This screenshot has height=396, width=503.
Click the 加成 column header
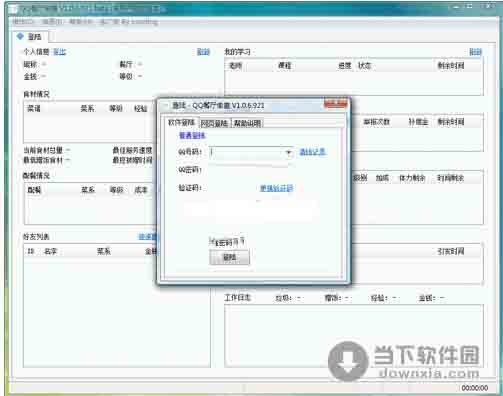click(382, 178)
